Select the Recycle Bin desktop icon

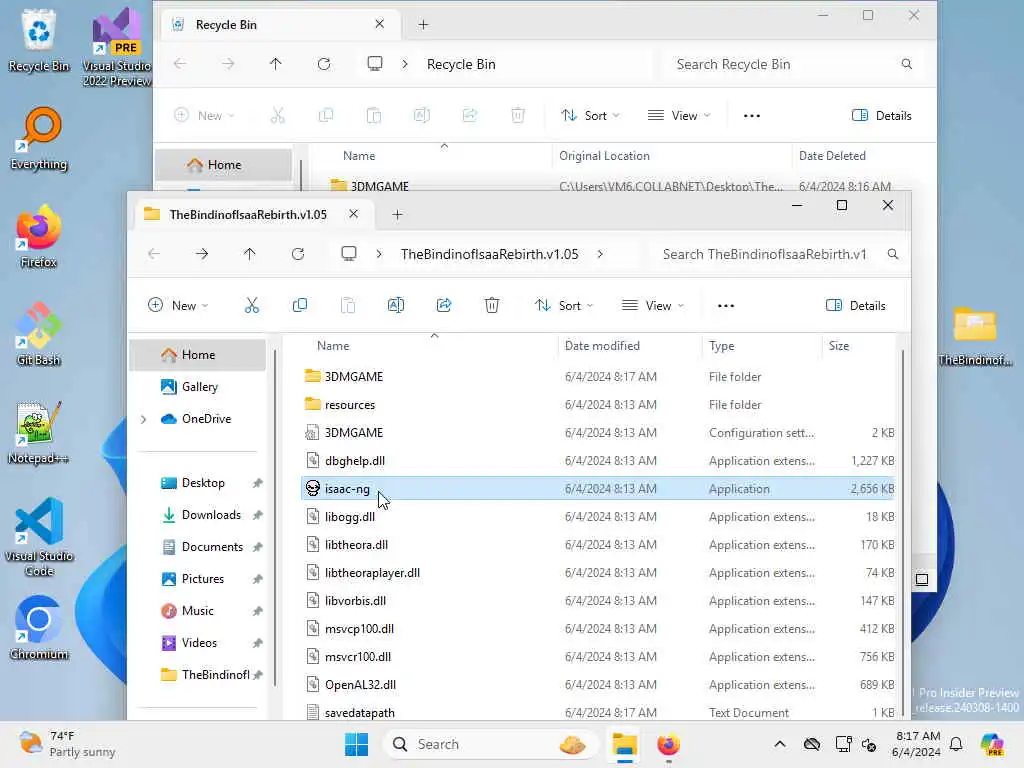click(x=39, y=40)
